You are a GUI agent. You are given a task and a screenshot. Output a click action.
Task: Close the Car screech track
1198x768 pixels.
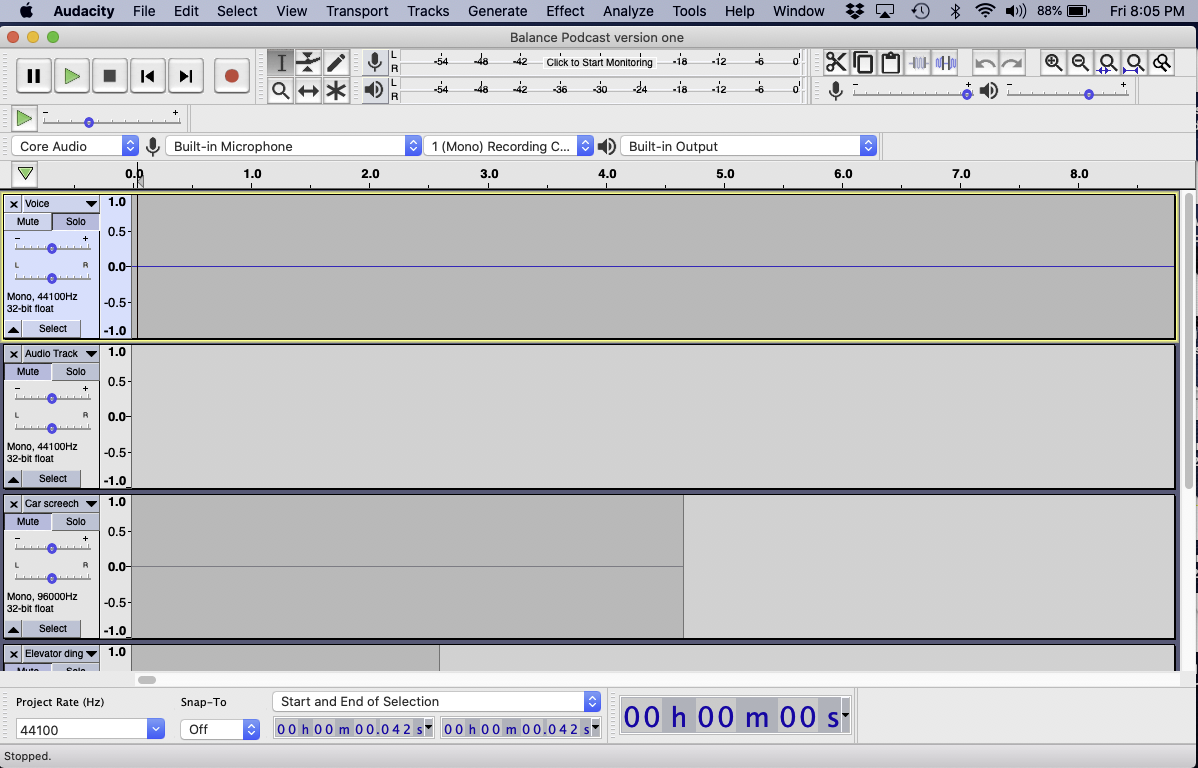[14, 504]
